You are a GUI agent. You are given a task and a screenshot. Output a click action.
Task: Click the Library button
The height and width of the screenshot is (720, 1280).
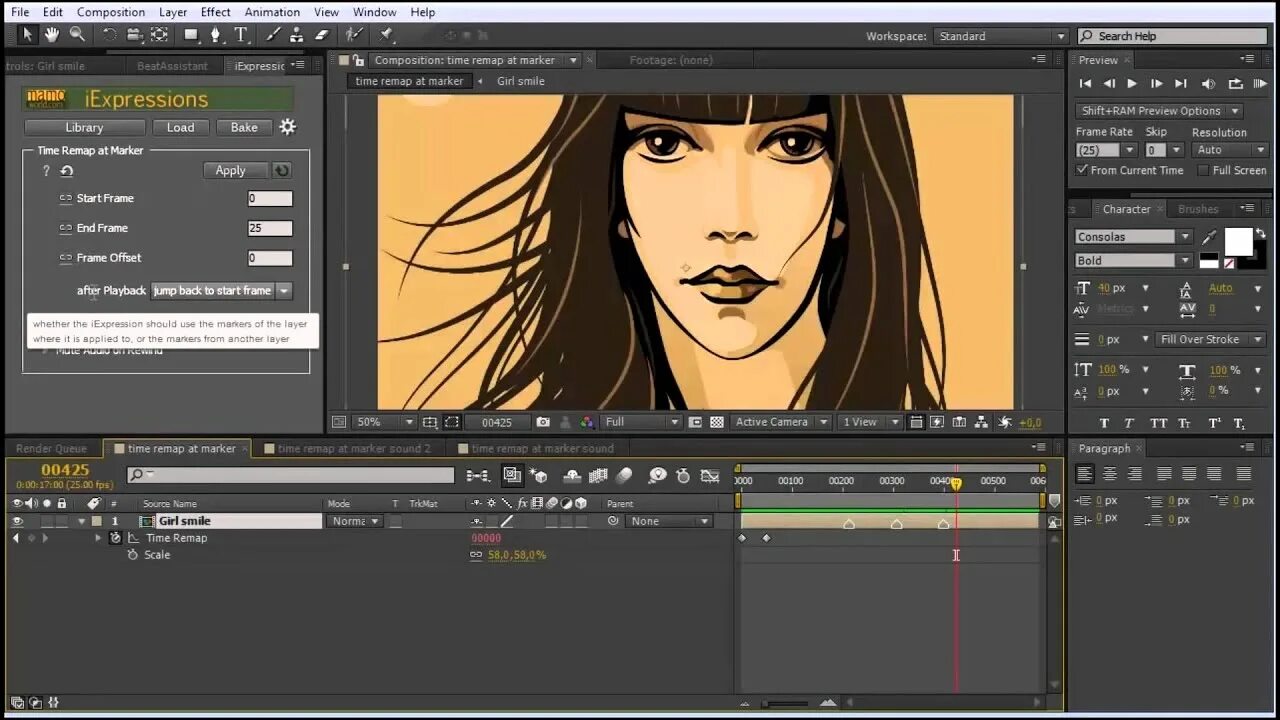(x=84, y=128)
